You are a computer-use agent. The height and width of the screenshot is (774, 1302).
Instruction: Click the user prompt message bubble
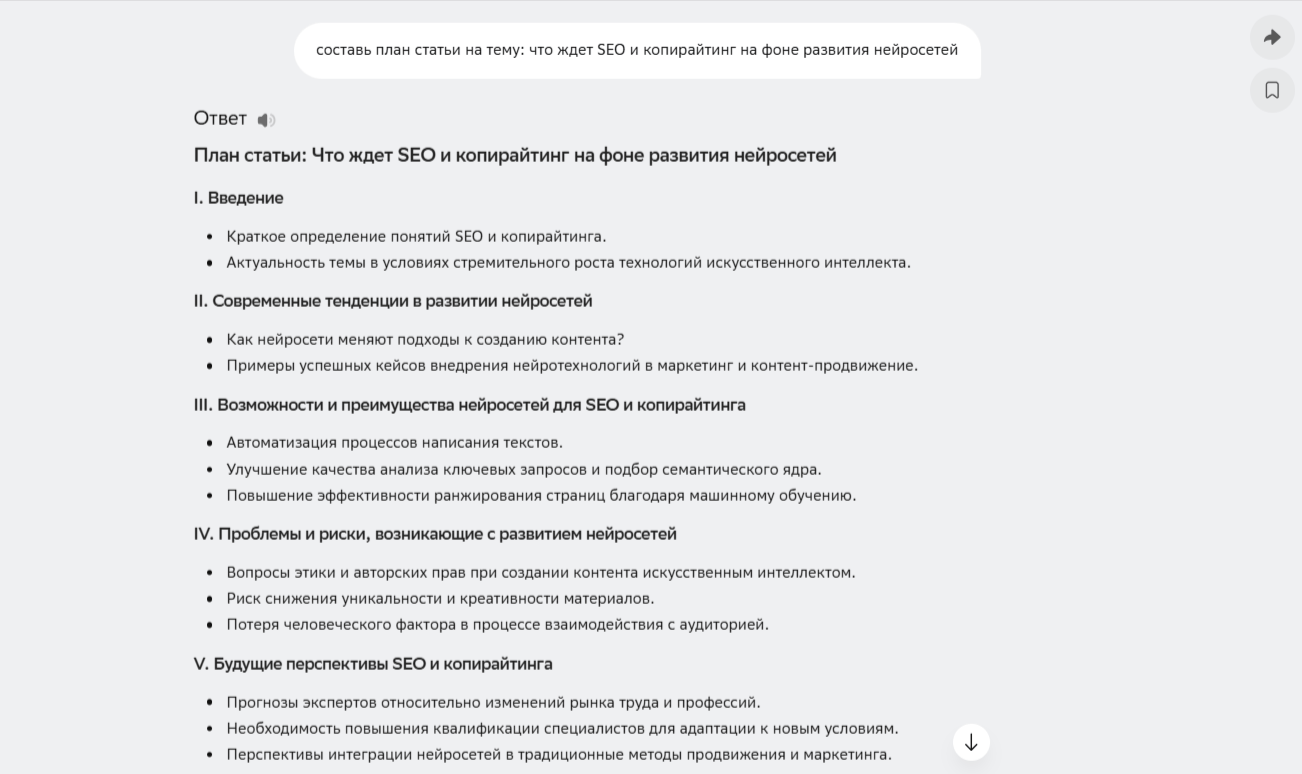click(x=637, y=50)
